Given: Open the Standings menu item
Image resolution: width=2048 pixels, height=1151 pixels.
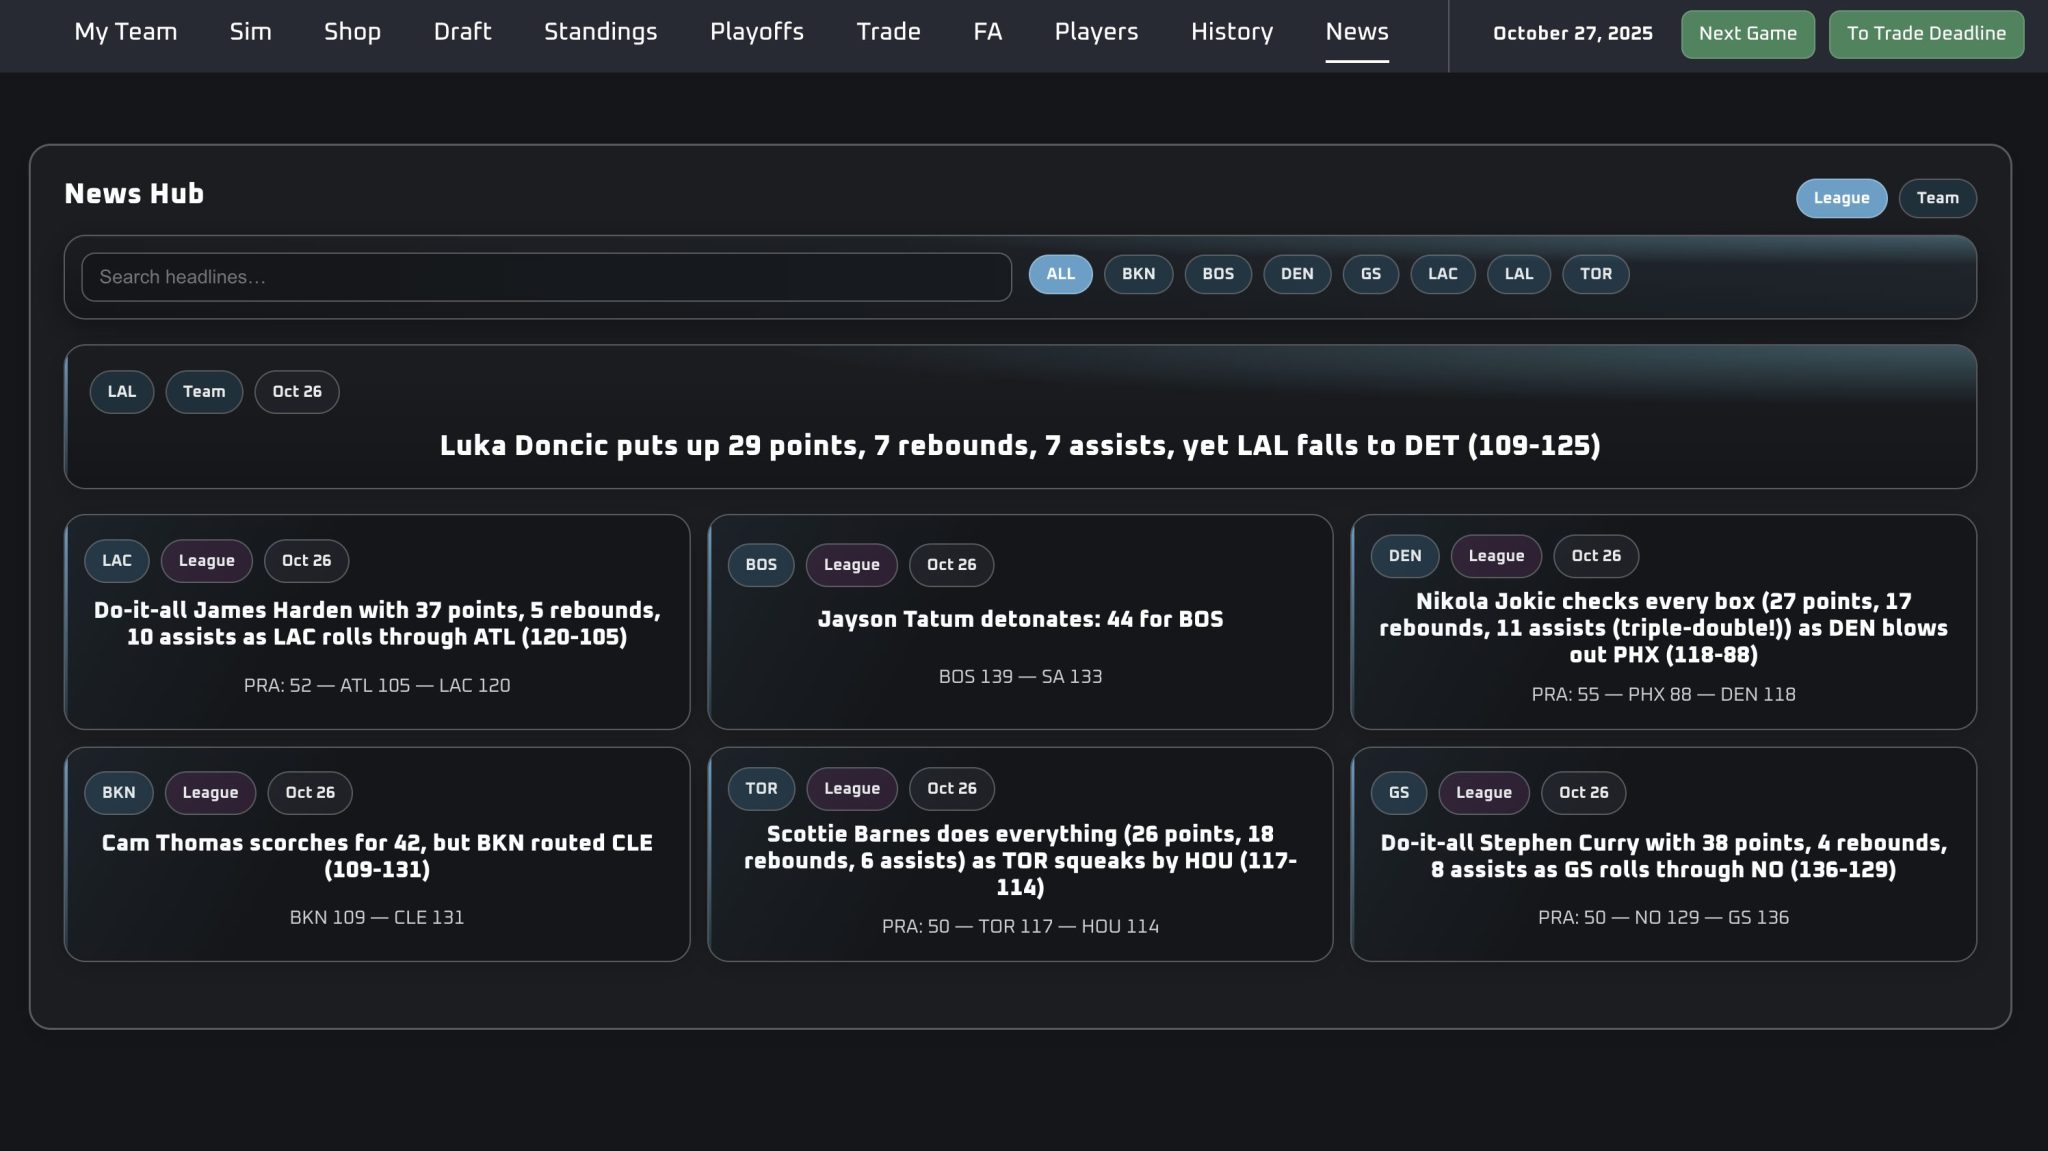Looking at the screenshot, I should (600, 32).
